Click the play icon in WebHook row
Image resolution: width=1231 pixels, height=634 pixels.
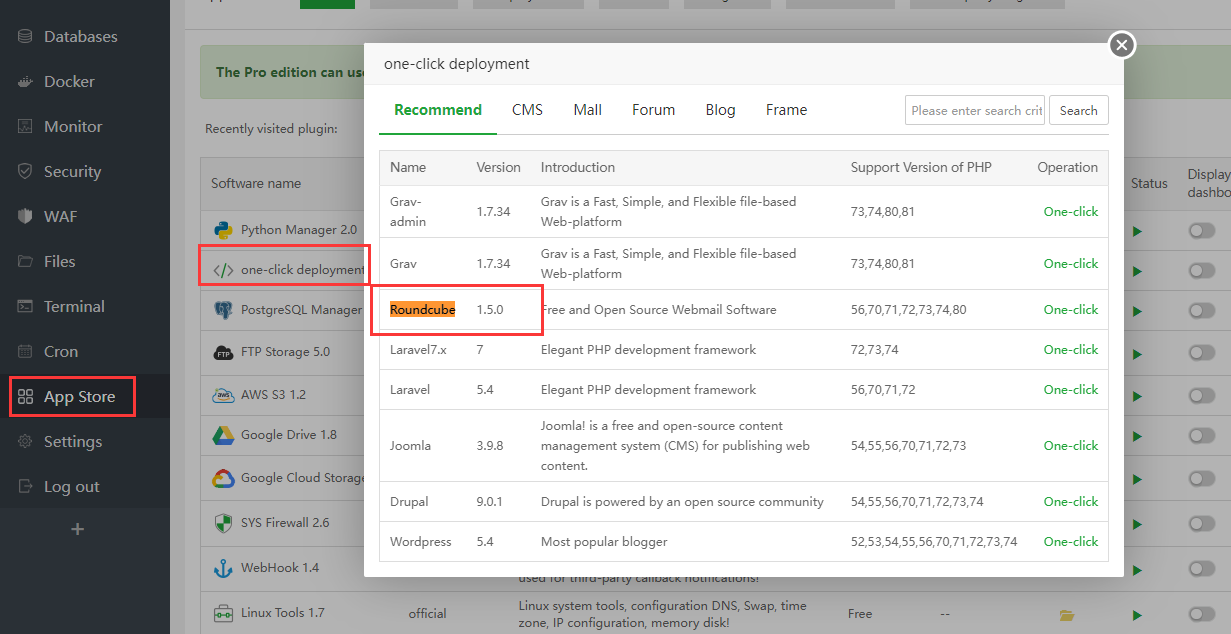[1137, 569]
